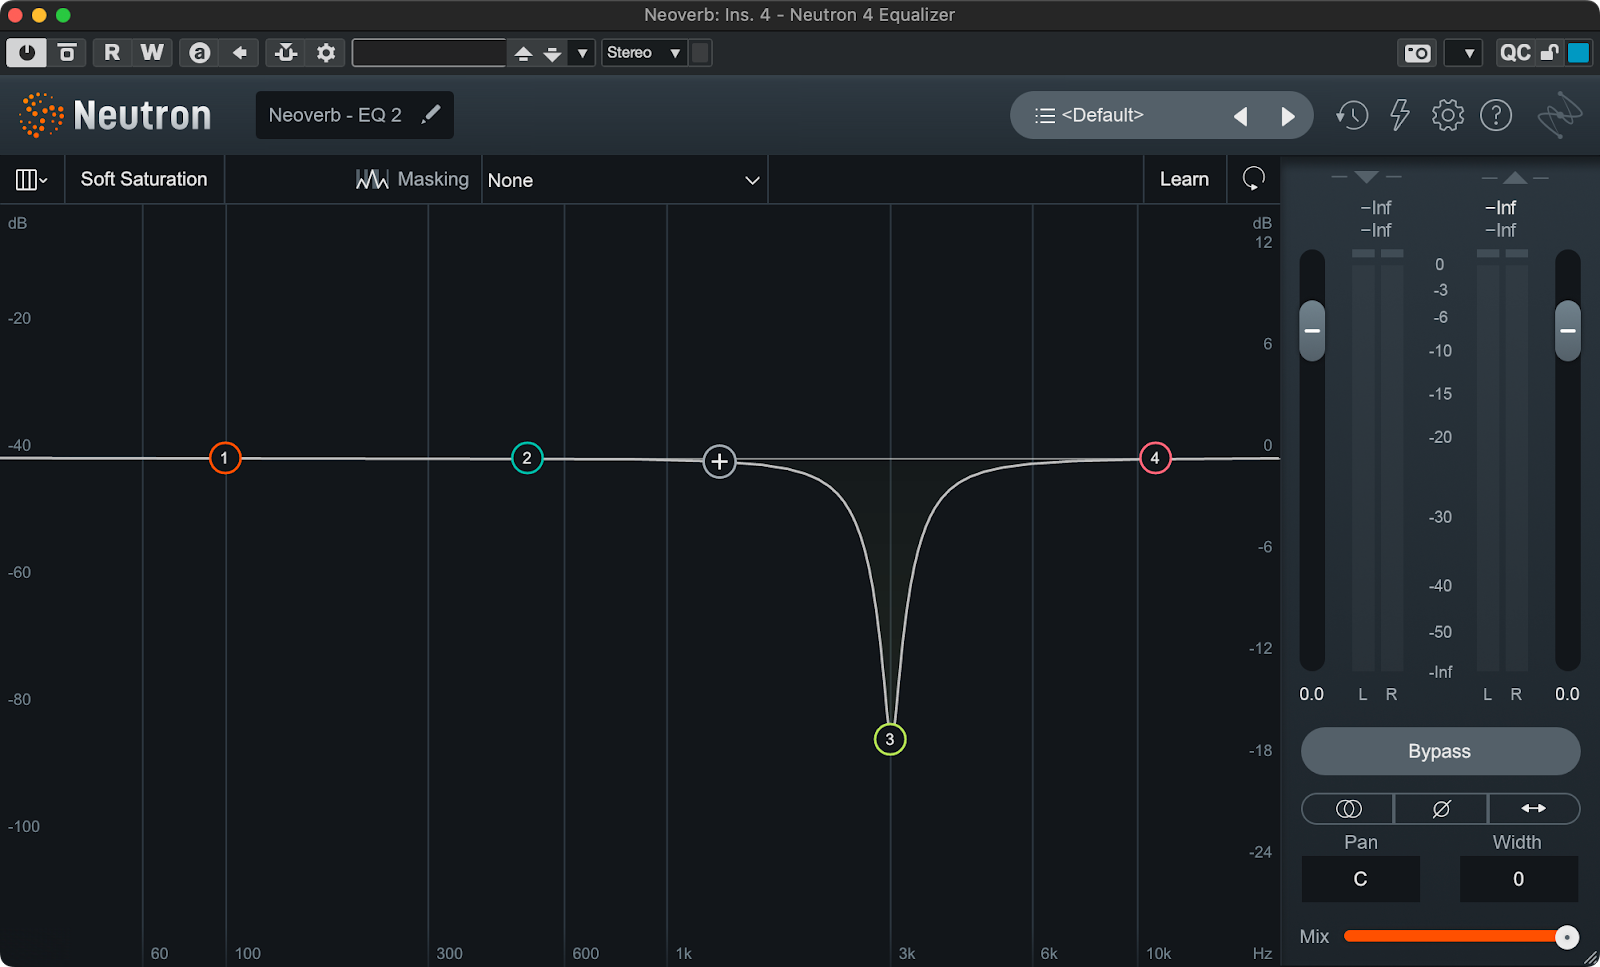Click the pencil icon to rename EQ 2
Viewport: 1600px width, 967px height.
click(x=431, y=115)
